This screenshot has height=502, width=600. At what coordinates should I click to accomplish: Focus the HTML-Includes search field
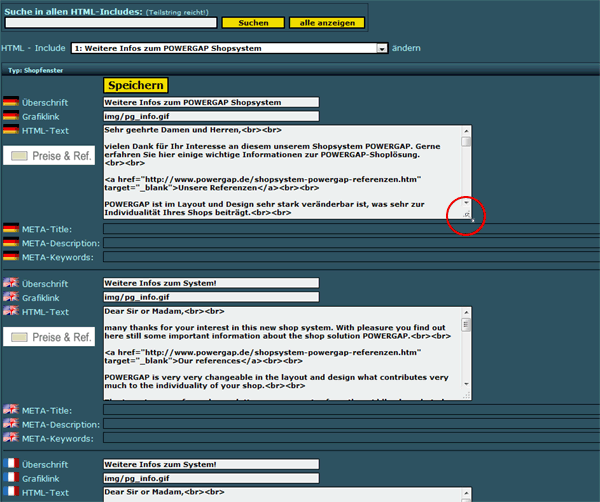pos(111,23)
